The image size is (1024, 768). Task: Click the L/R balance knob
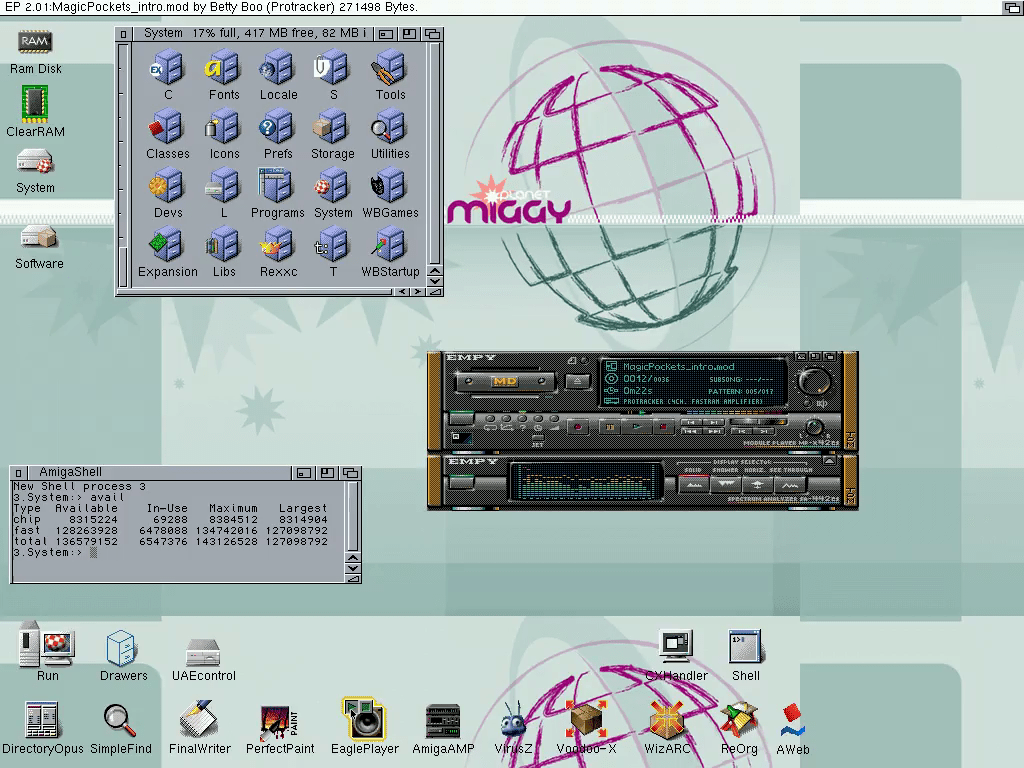point(814,427)
